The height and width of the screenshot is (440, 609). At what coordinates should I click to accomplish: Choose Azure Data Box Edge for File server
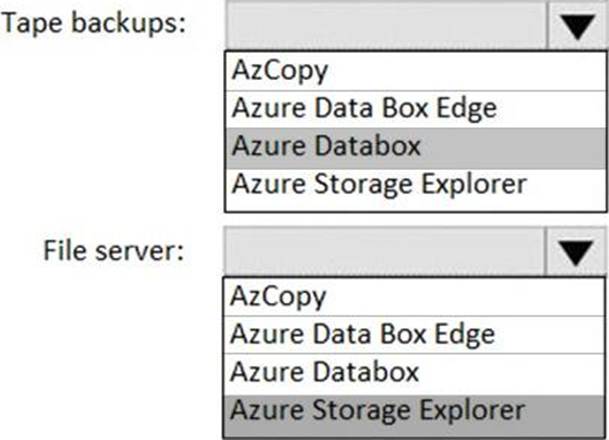(414, 335)
